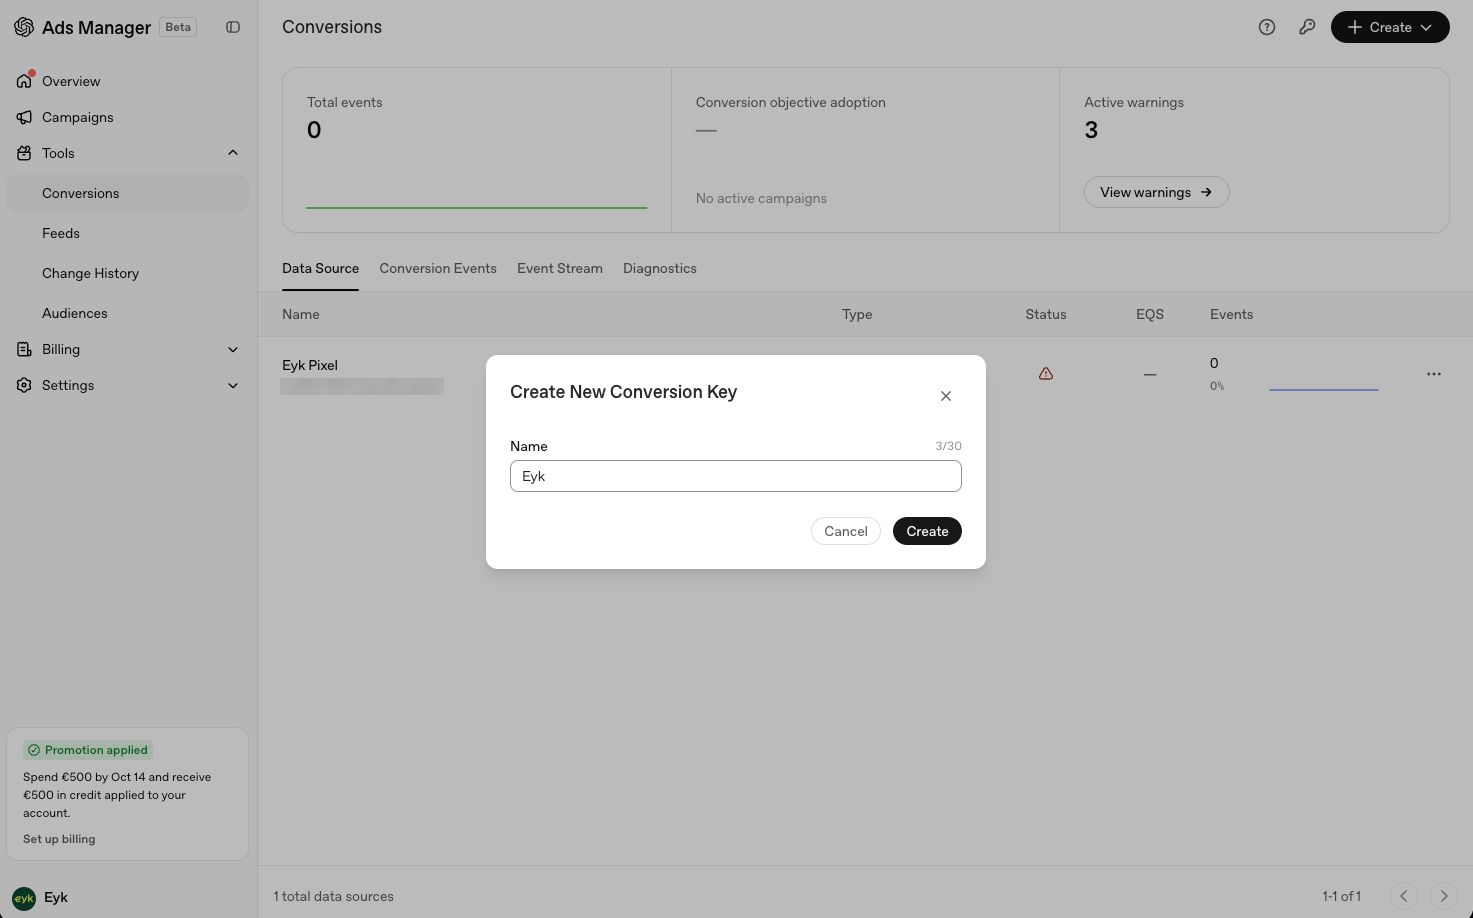
Task: Click the EQS column header
Action: pyautogui.click(x=1150, y=314)
